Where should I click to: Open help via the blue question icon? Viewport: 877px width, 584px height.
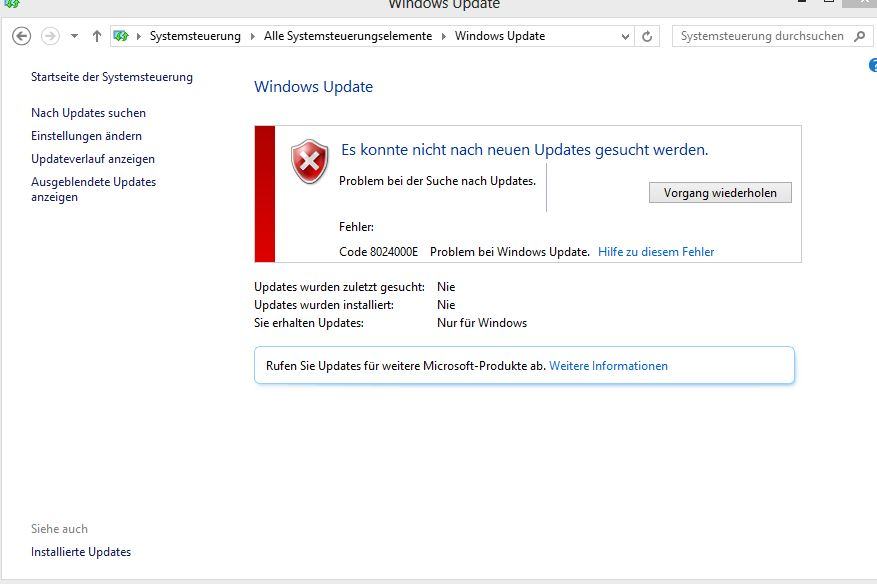coord(873,65)
